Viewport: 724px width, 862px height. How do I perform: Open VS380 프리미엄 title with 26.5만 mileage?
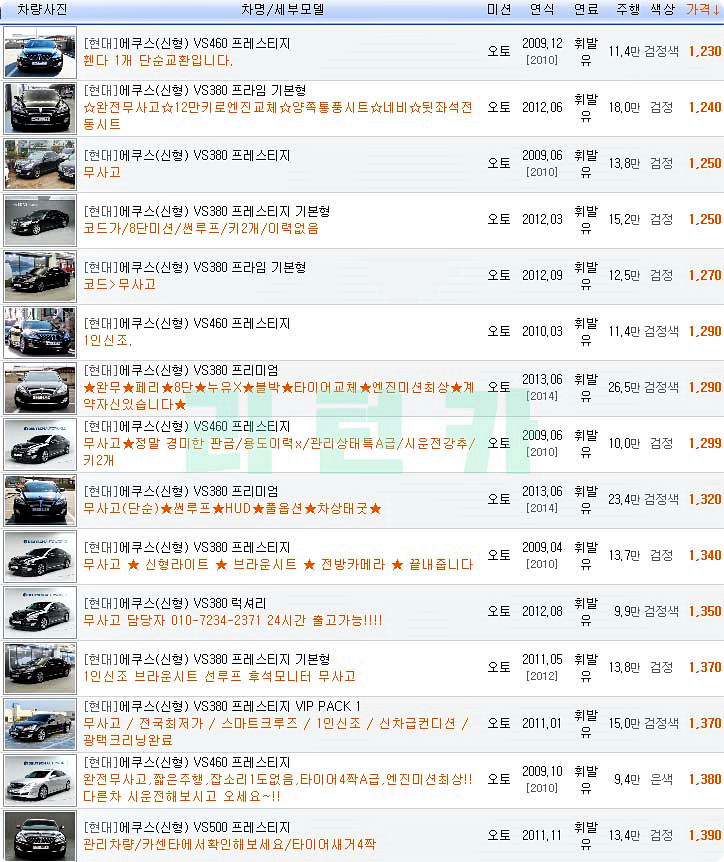181,371
